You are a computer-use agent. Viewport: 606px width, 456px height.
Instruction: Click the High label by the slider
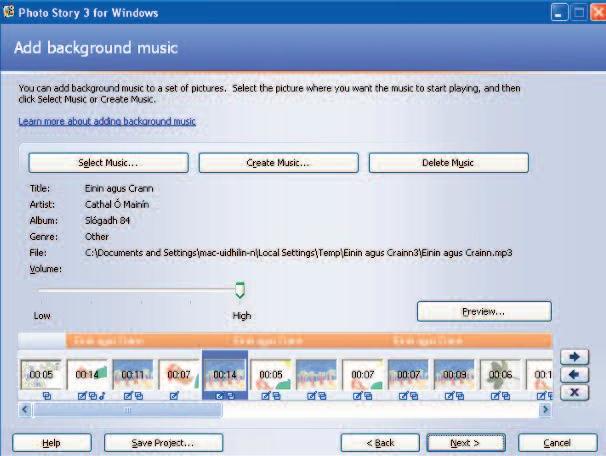click(x=242, y=316)
